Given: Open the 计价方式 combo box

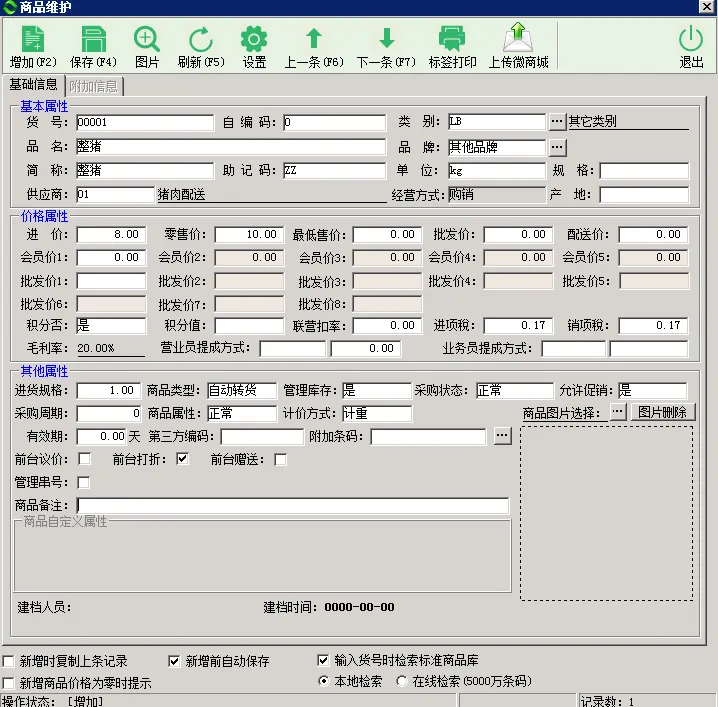Looking at the screenshot, I should tap(377, 413).
